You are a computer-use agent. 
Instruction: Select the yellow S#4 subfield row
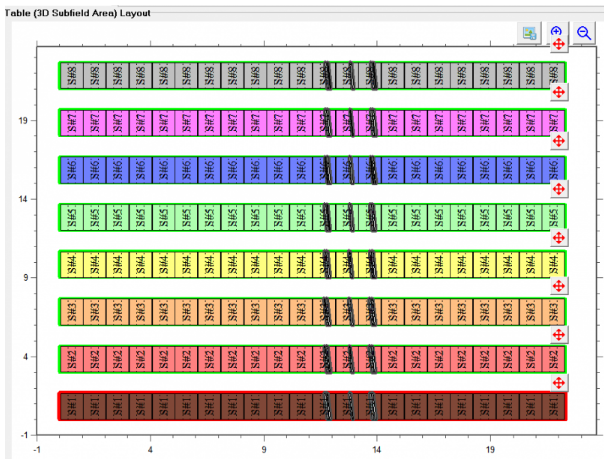pos(250,264)
